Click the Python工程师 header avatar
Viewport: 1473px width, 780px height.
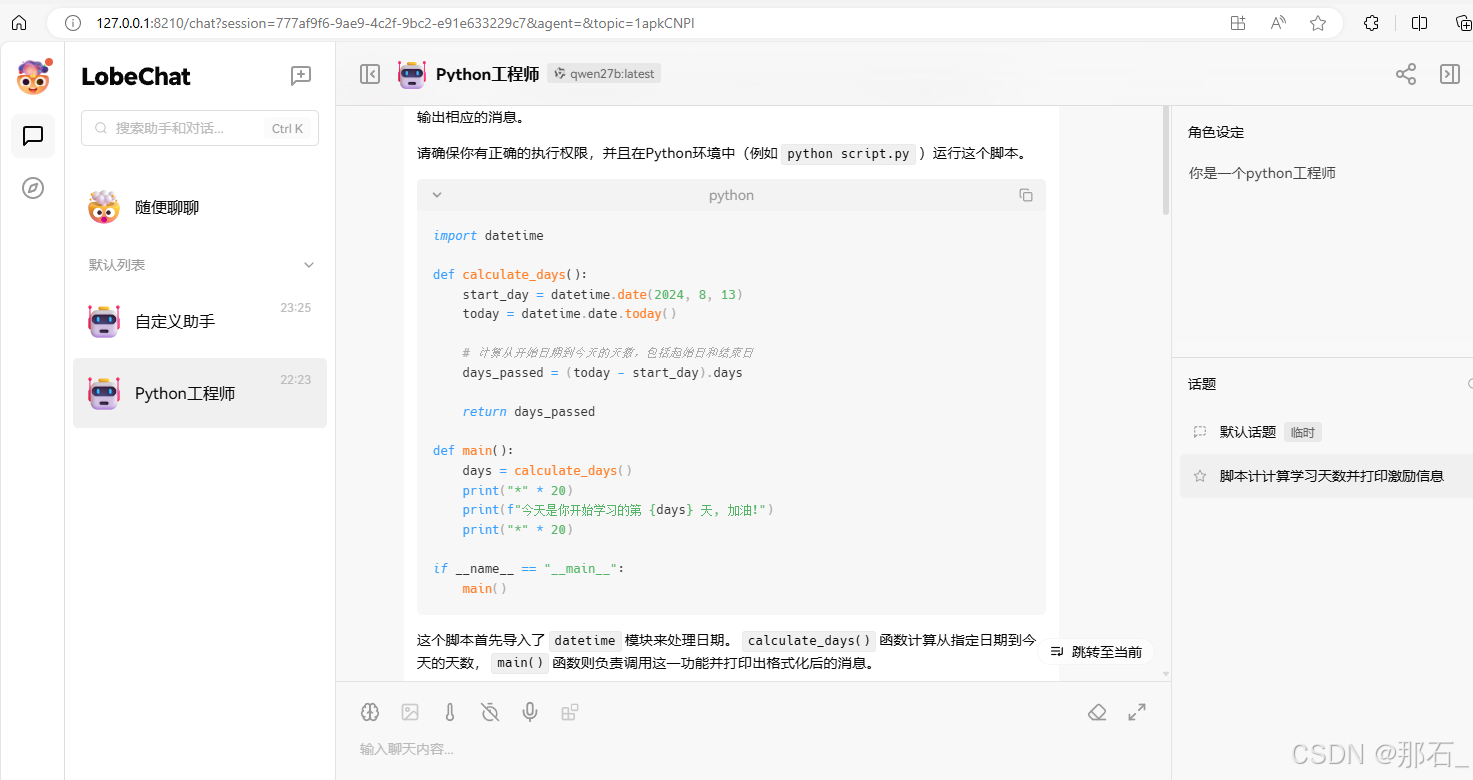(412, 74)
